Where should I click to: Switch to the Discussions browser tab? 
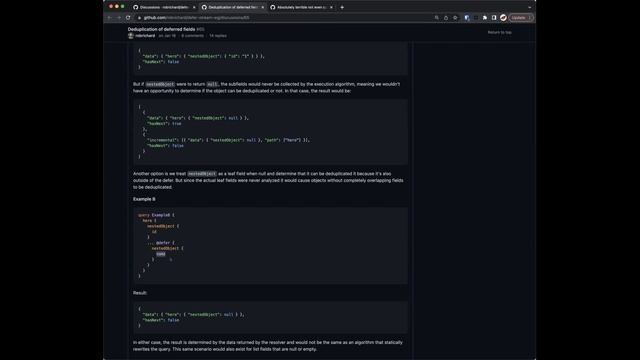click(163, 7)
